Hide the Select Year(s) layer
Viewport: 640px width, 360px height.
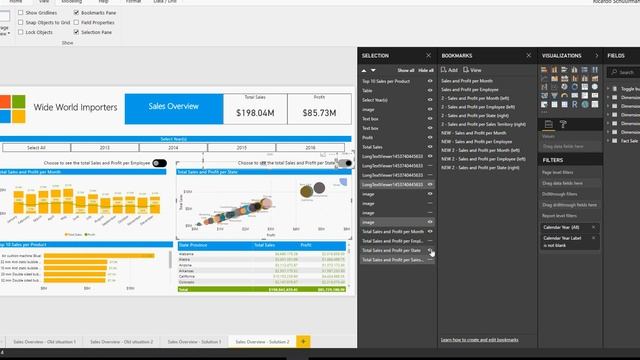coord(430,100)
